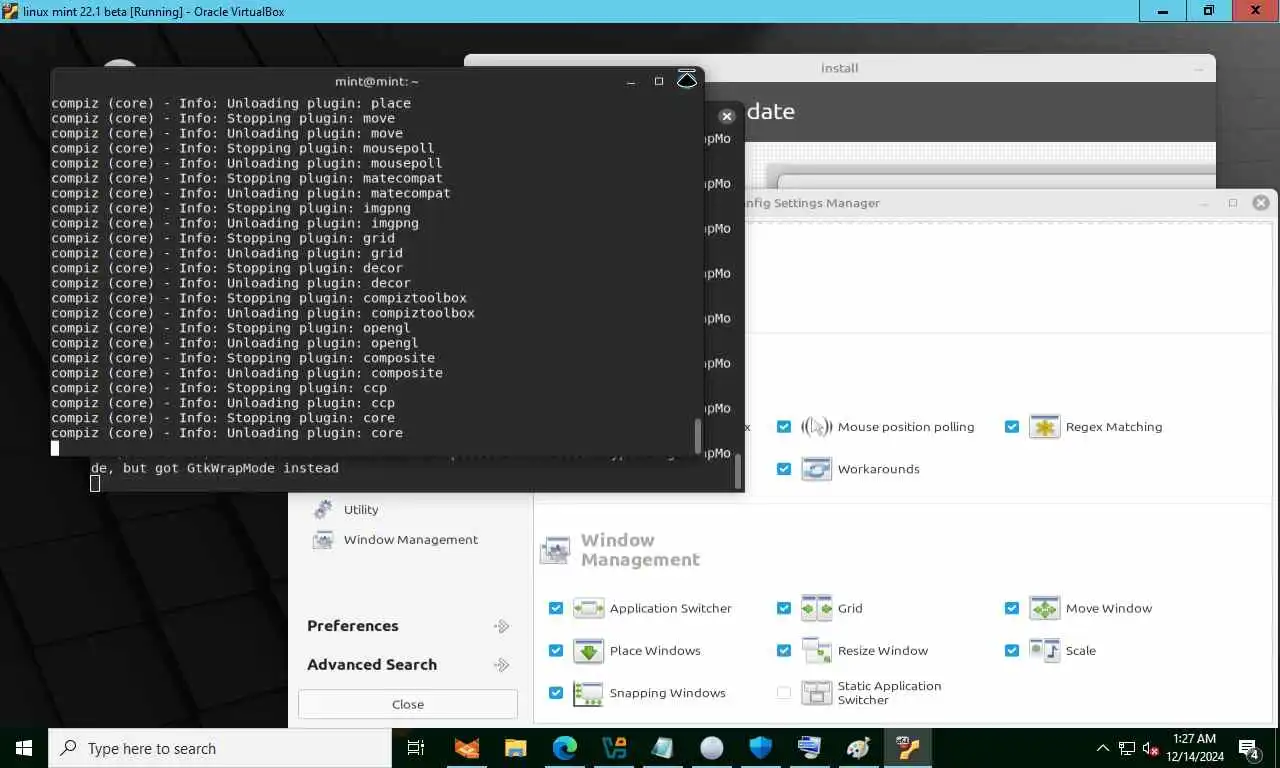Image resolution: width=1280 pixels, height=768 pixels.
Task: Click the Scale plugin icon
Action: coord(1044,651)
